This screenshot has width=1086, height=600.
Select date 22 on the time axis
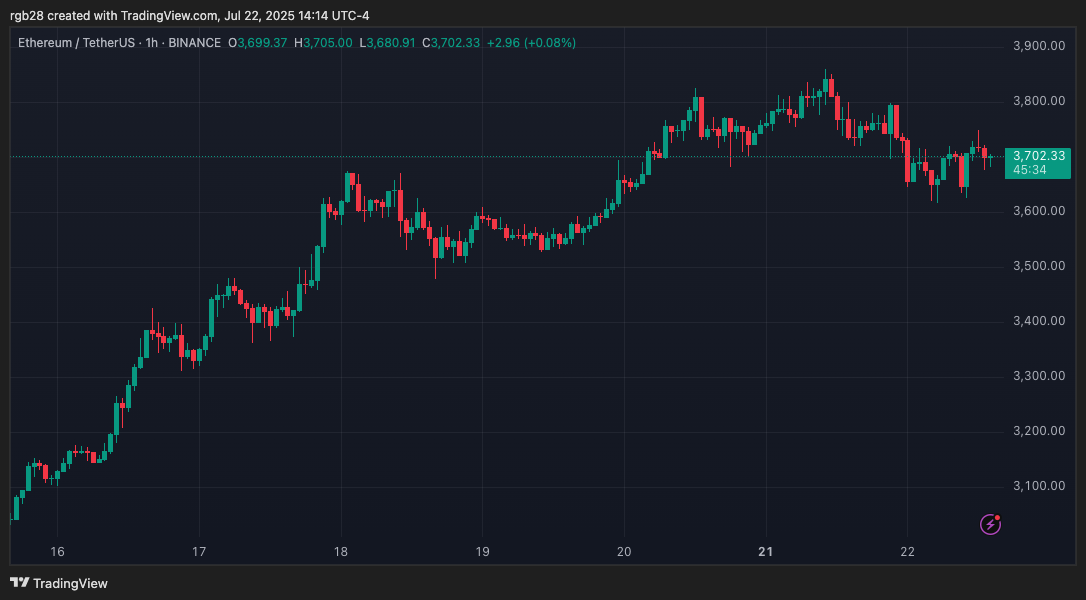907,552
